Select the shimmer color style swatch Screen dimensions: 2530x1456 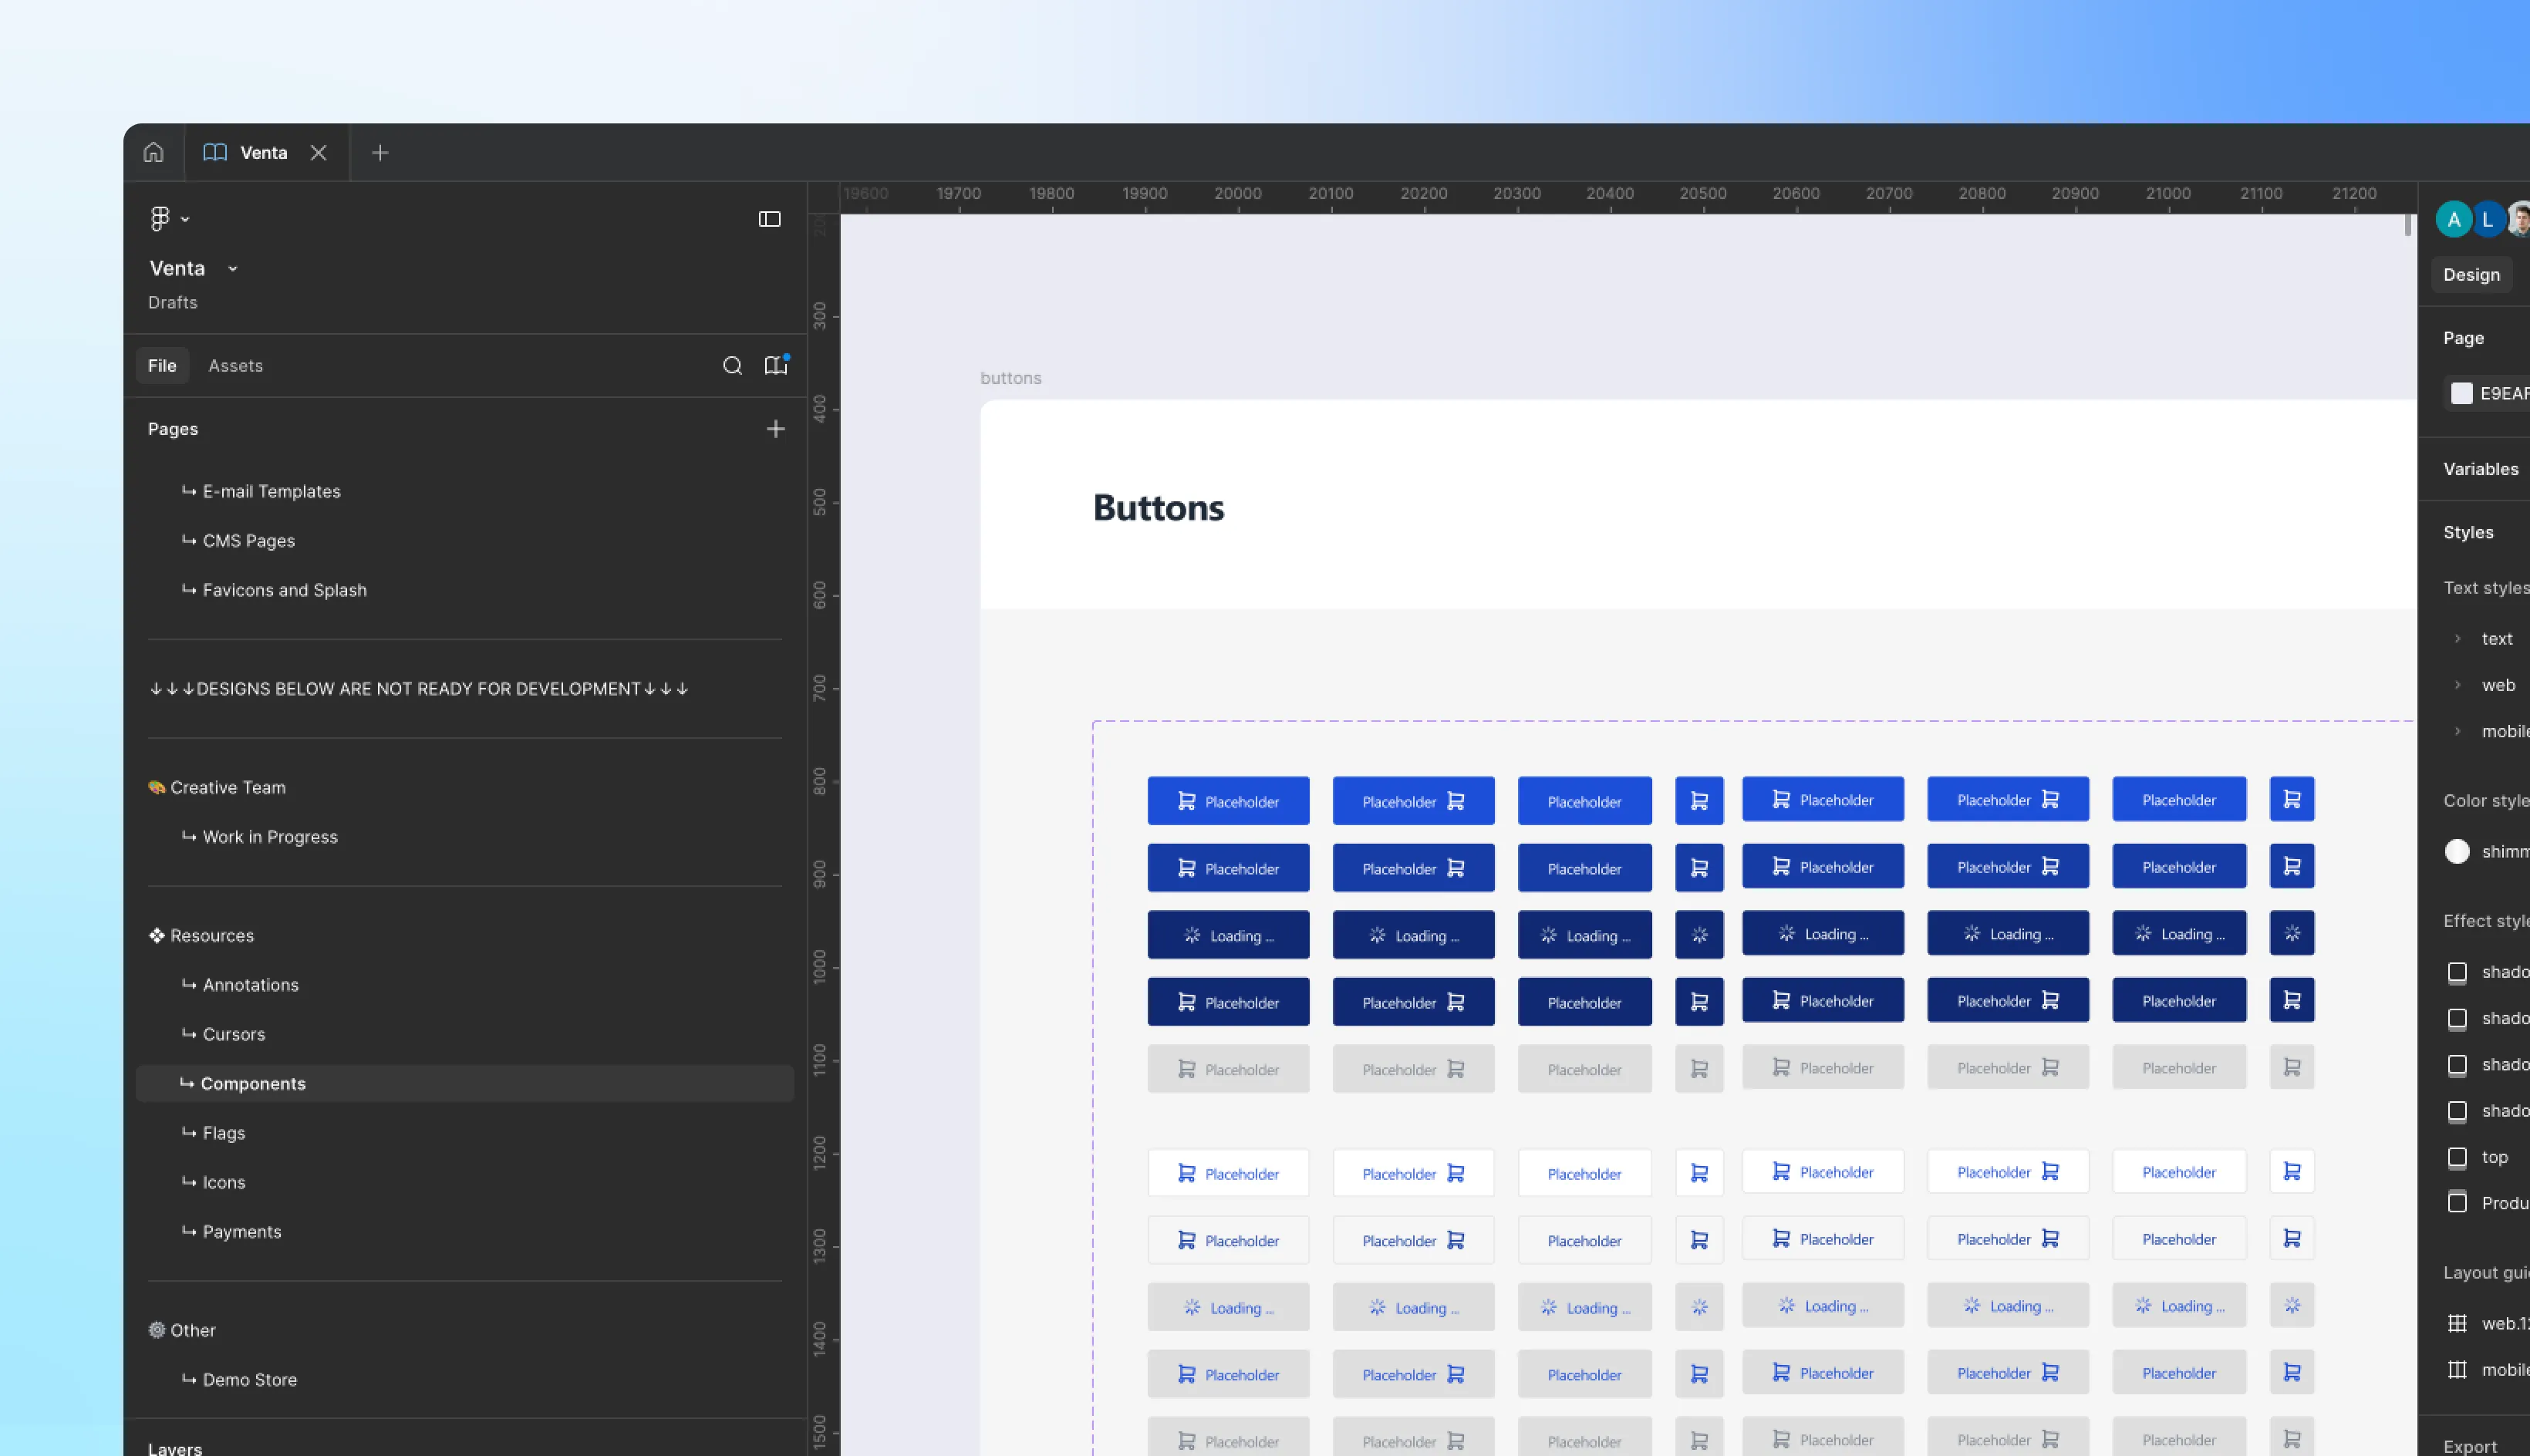[x=2457, y=851]
